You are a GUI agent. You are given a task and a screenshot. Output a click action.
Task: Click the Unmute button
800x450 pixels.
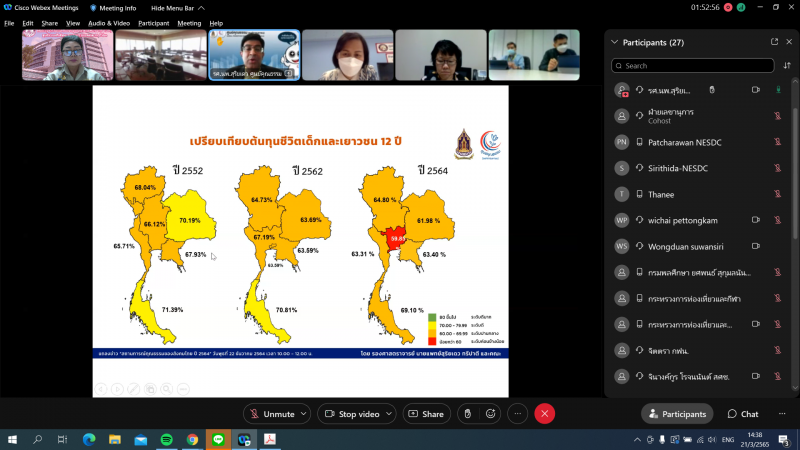(x=273, y=414)
